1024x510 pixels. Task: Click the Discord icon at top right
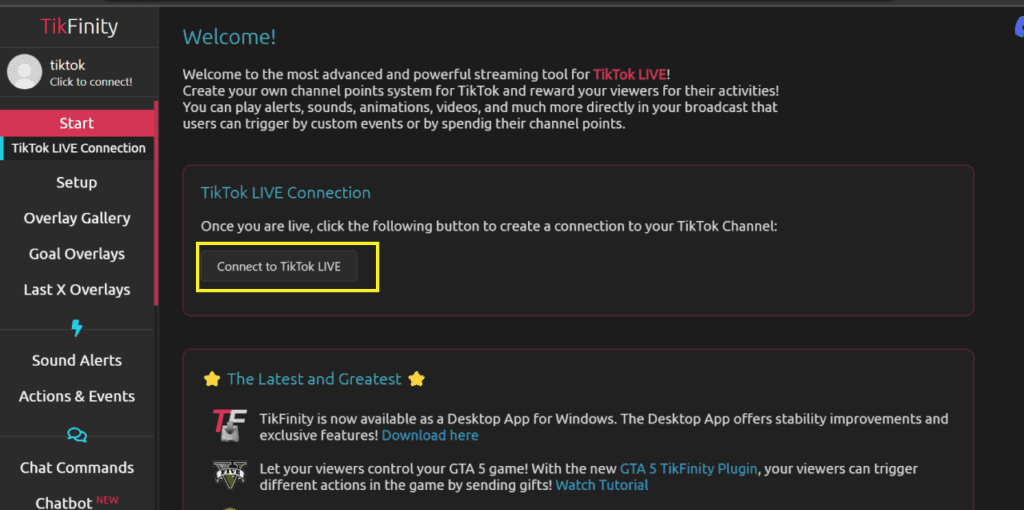1018,28
